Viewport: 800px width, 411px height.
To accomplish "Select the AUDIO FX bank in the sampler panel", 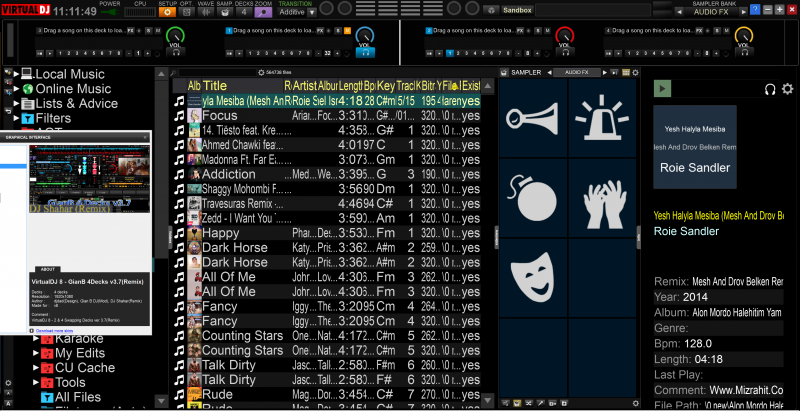I will pyautogui.click(x=576, y=72).
